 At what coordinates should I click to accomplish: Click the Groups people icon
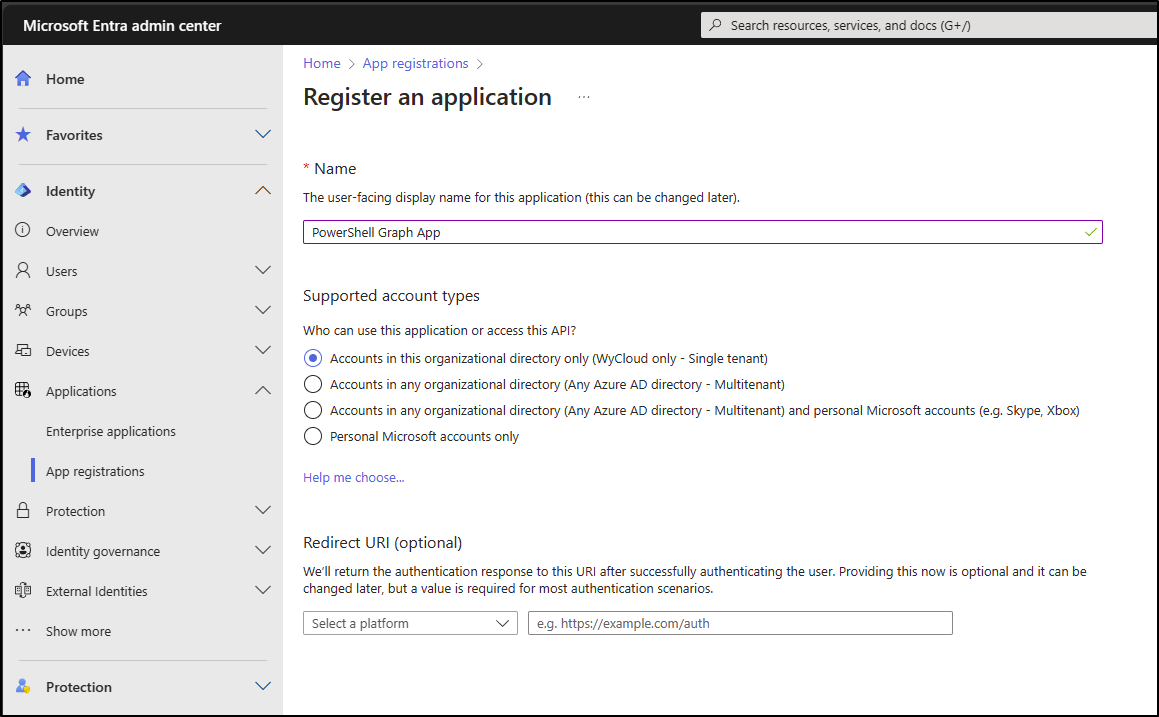(24, 311)
